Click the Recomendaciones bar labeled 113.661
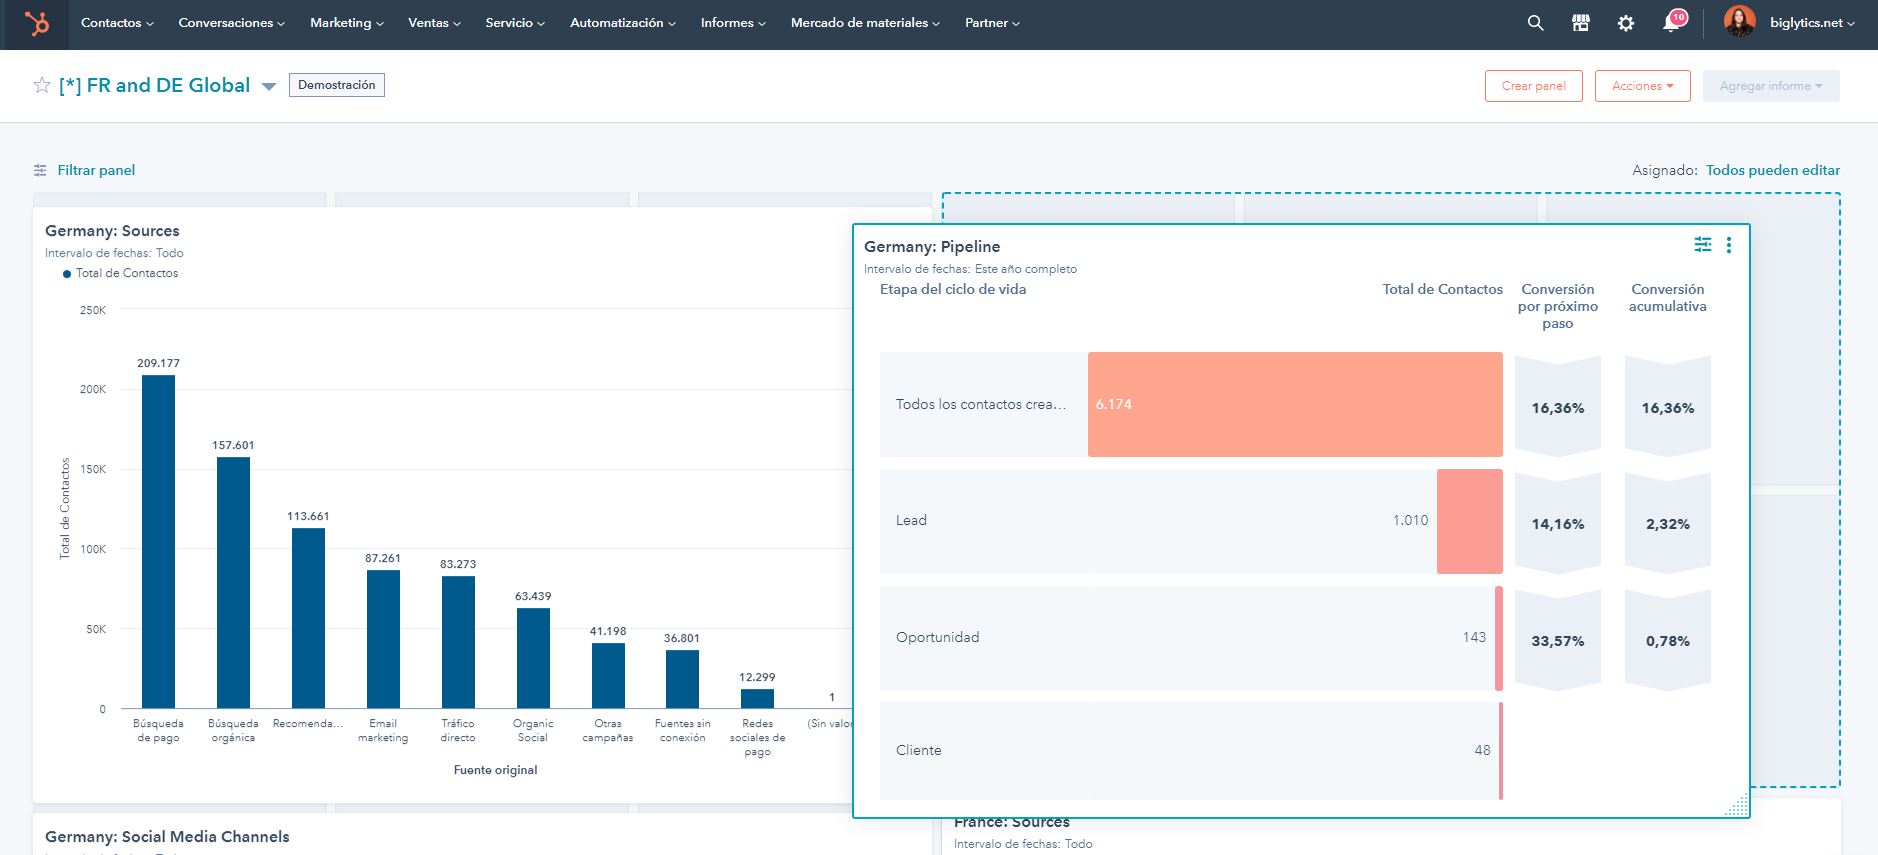The image size is (1878, 855). coord(308,618)
